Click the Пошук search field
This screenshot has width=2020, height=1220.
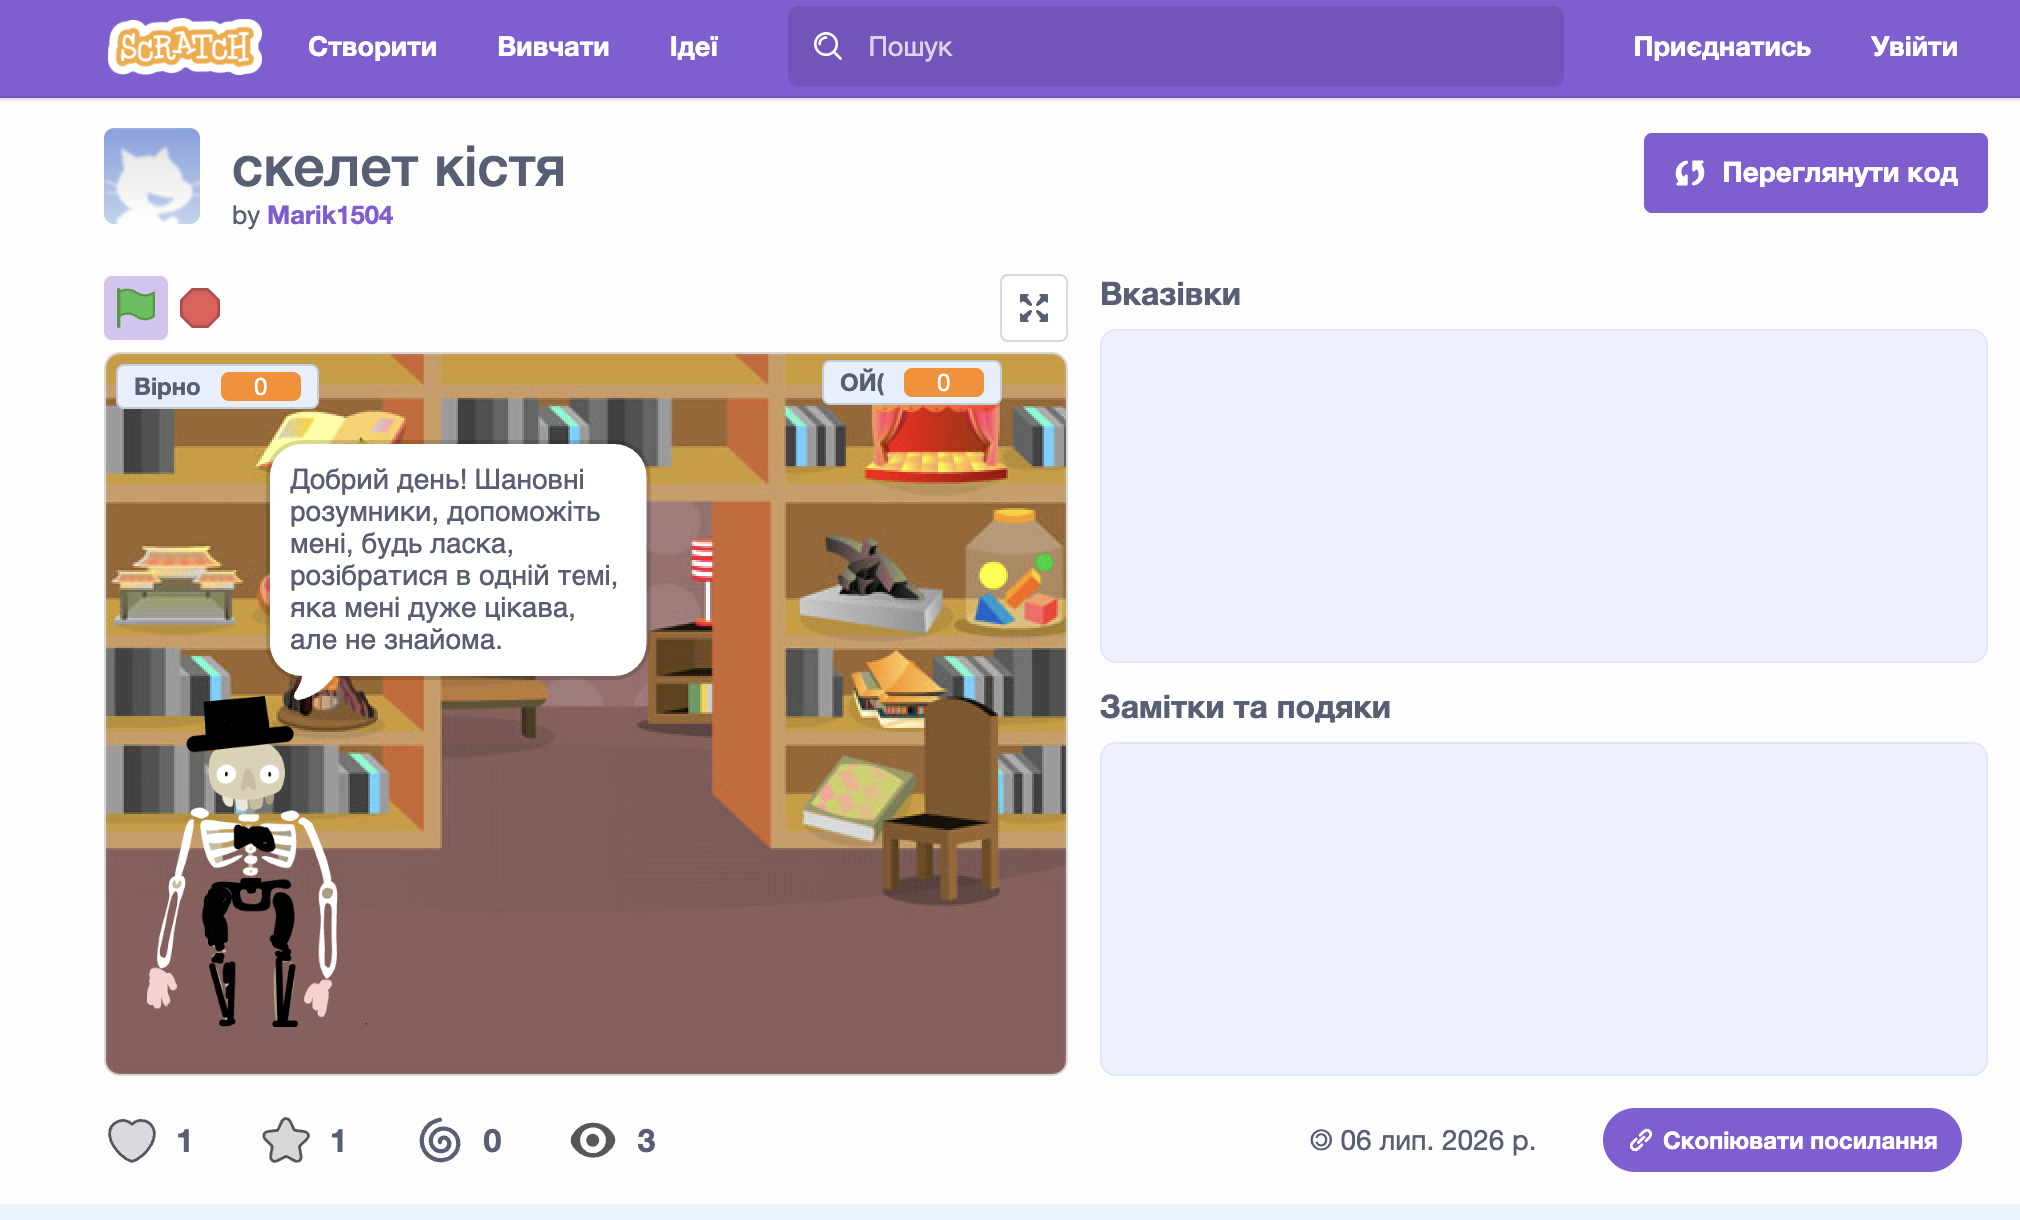tap(1176, 46)
